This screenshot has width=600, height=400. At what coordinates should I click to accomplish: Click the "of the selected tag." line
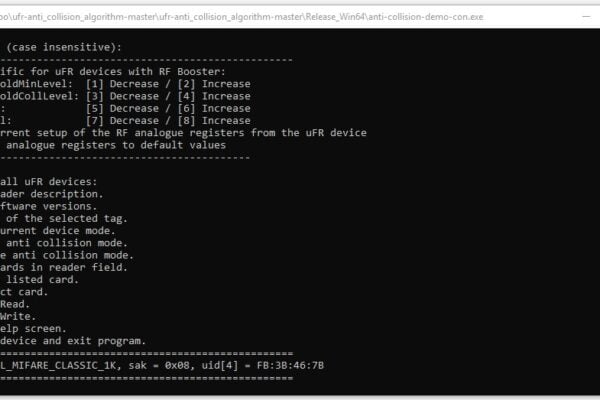coord(67,219)
